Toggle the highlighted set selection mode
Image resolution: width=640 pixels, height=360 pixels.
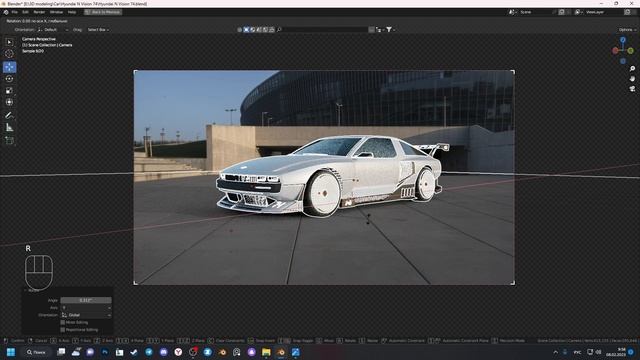(246, 30)
